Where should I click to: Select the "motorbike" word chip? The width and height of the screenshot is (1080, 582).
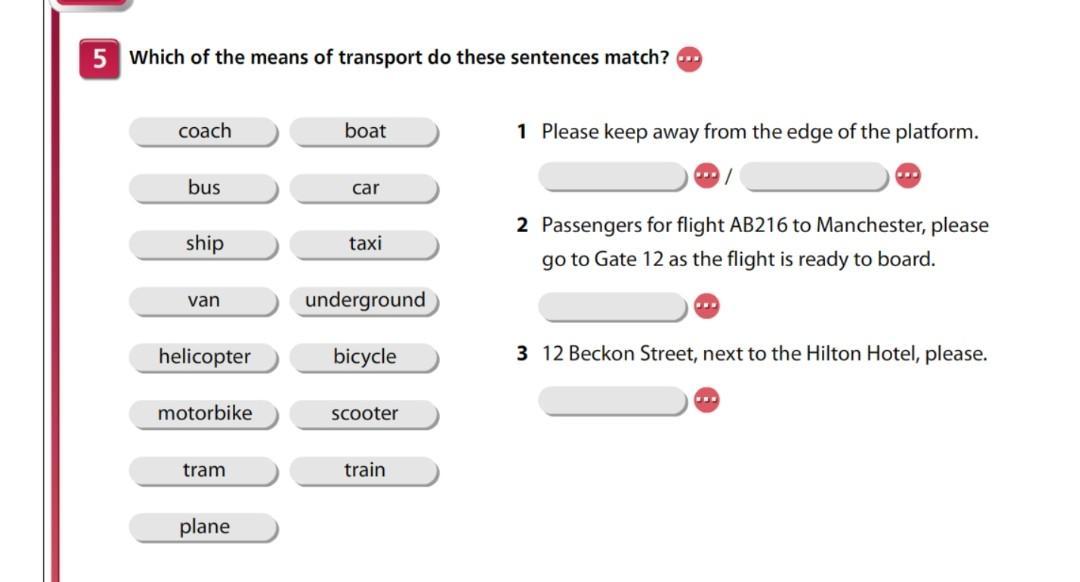click(204, 414)
